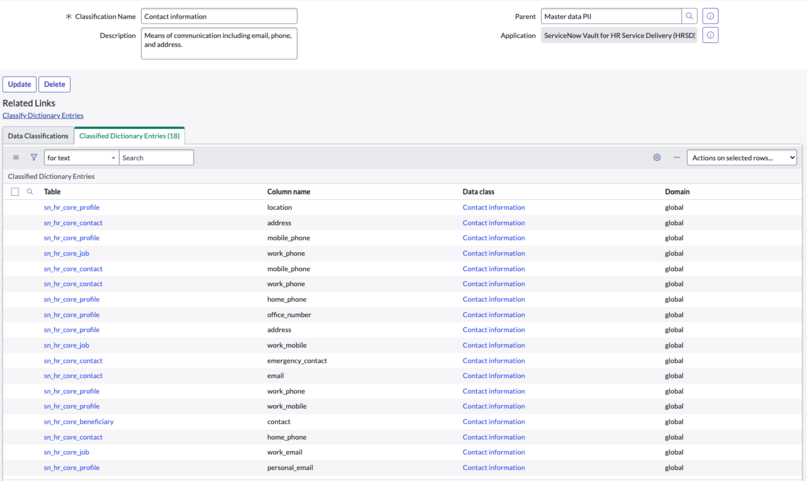Image resolution: width=807 pixels, height=481 pixels.
Task: Click the Delete button
Action: 55,84
